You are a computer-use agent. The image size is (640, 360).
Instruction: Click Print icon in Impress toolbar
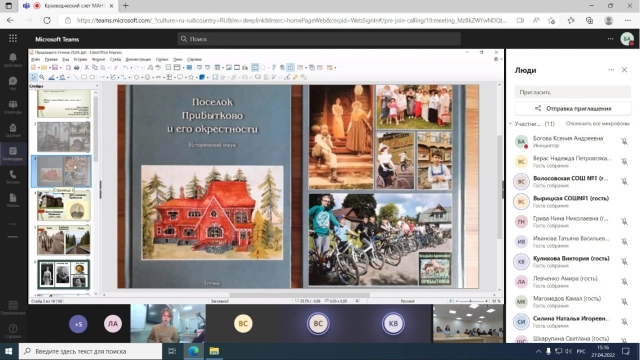point(77,68)
